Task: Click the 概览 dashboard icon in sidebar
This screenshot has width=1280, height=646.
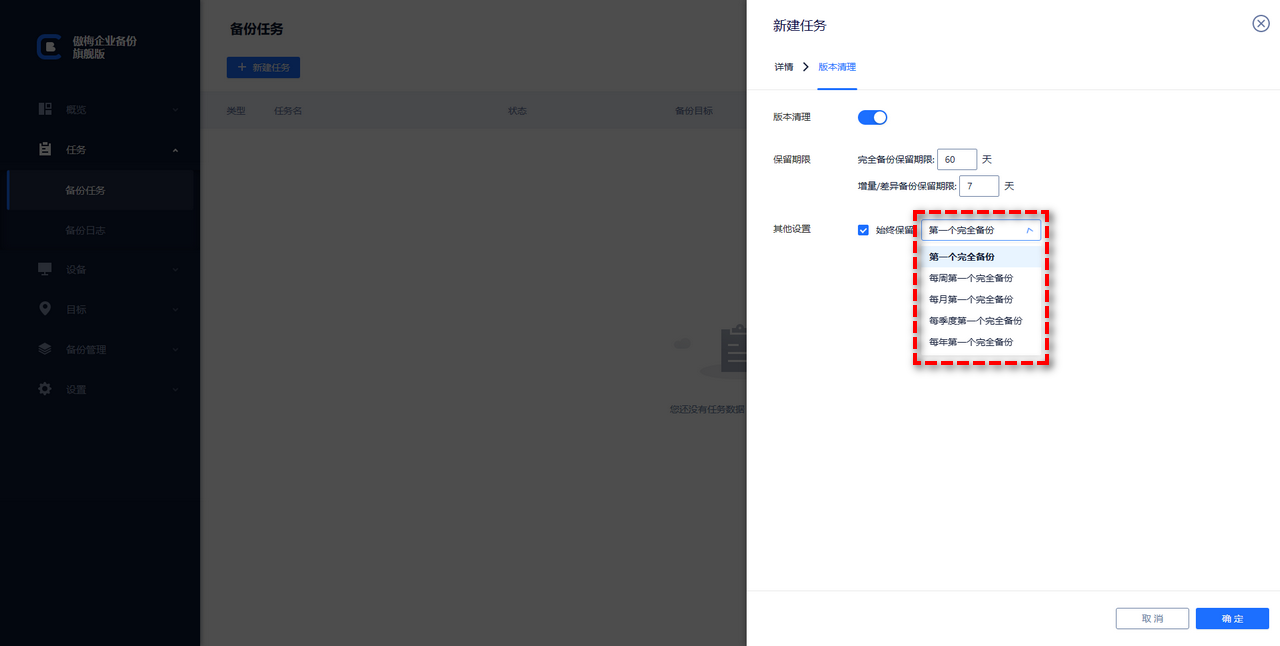Action: pos(45,109)
